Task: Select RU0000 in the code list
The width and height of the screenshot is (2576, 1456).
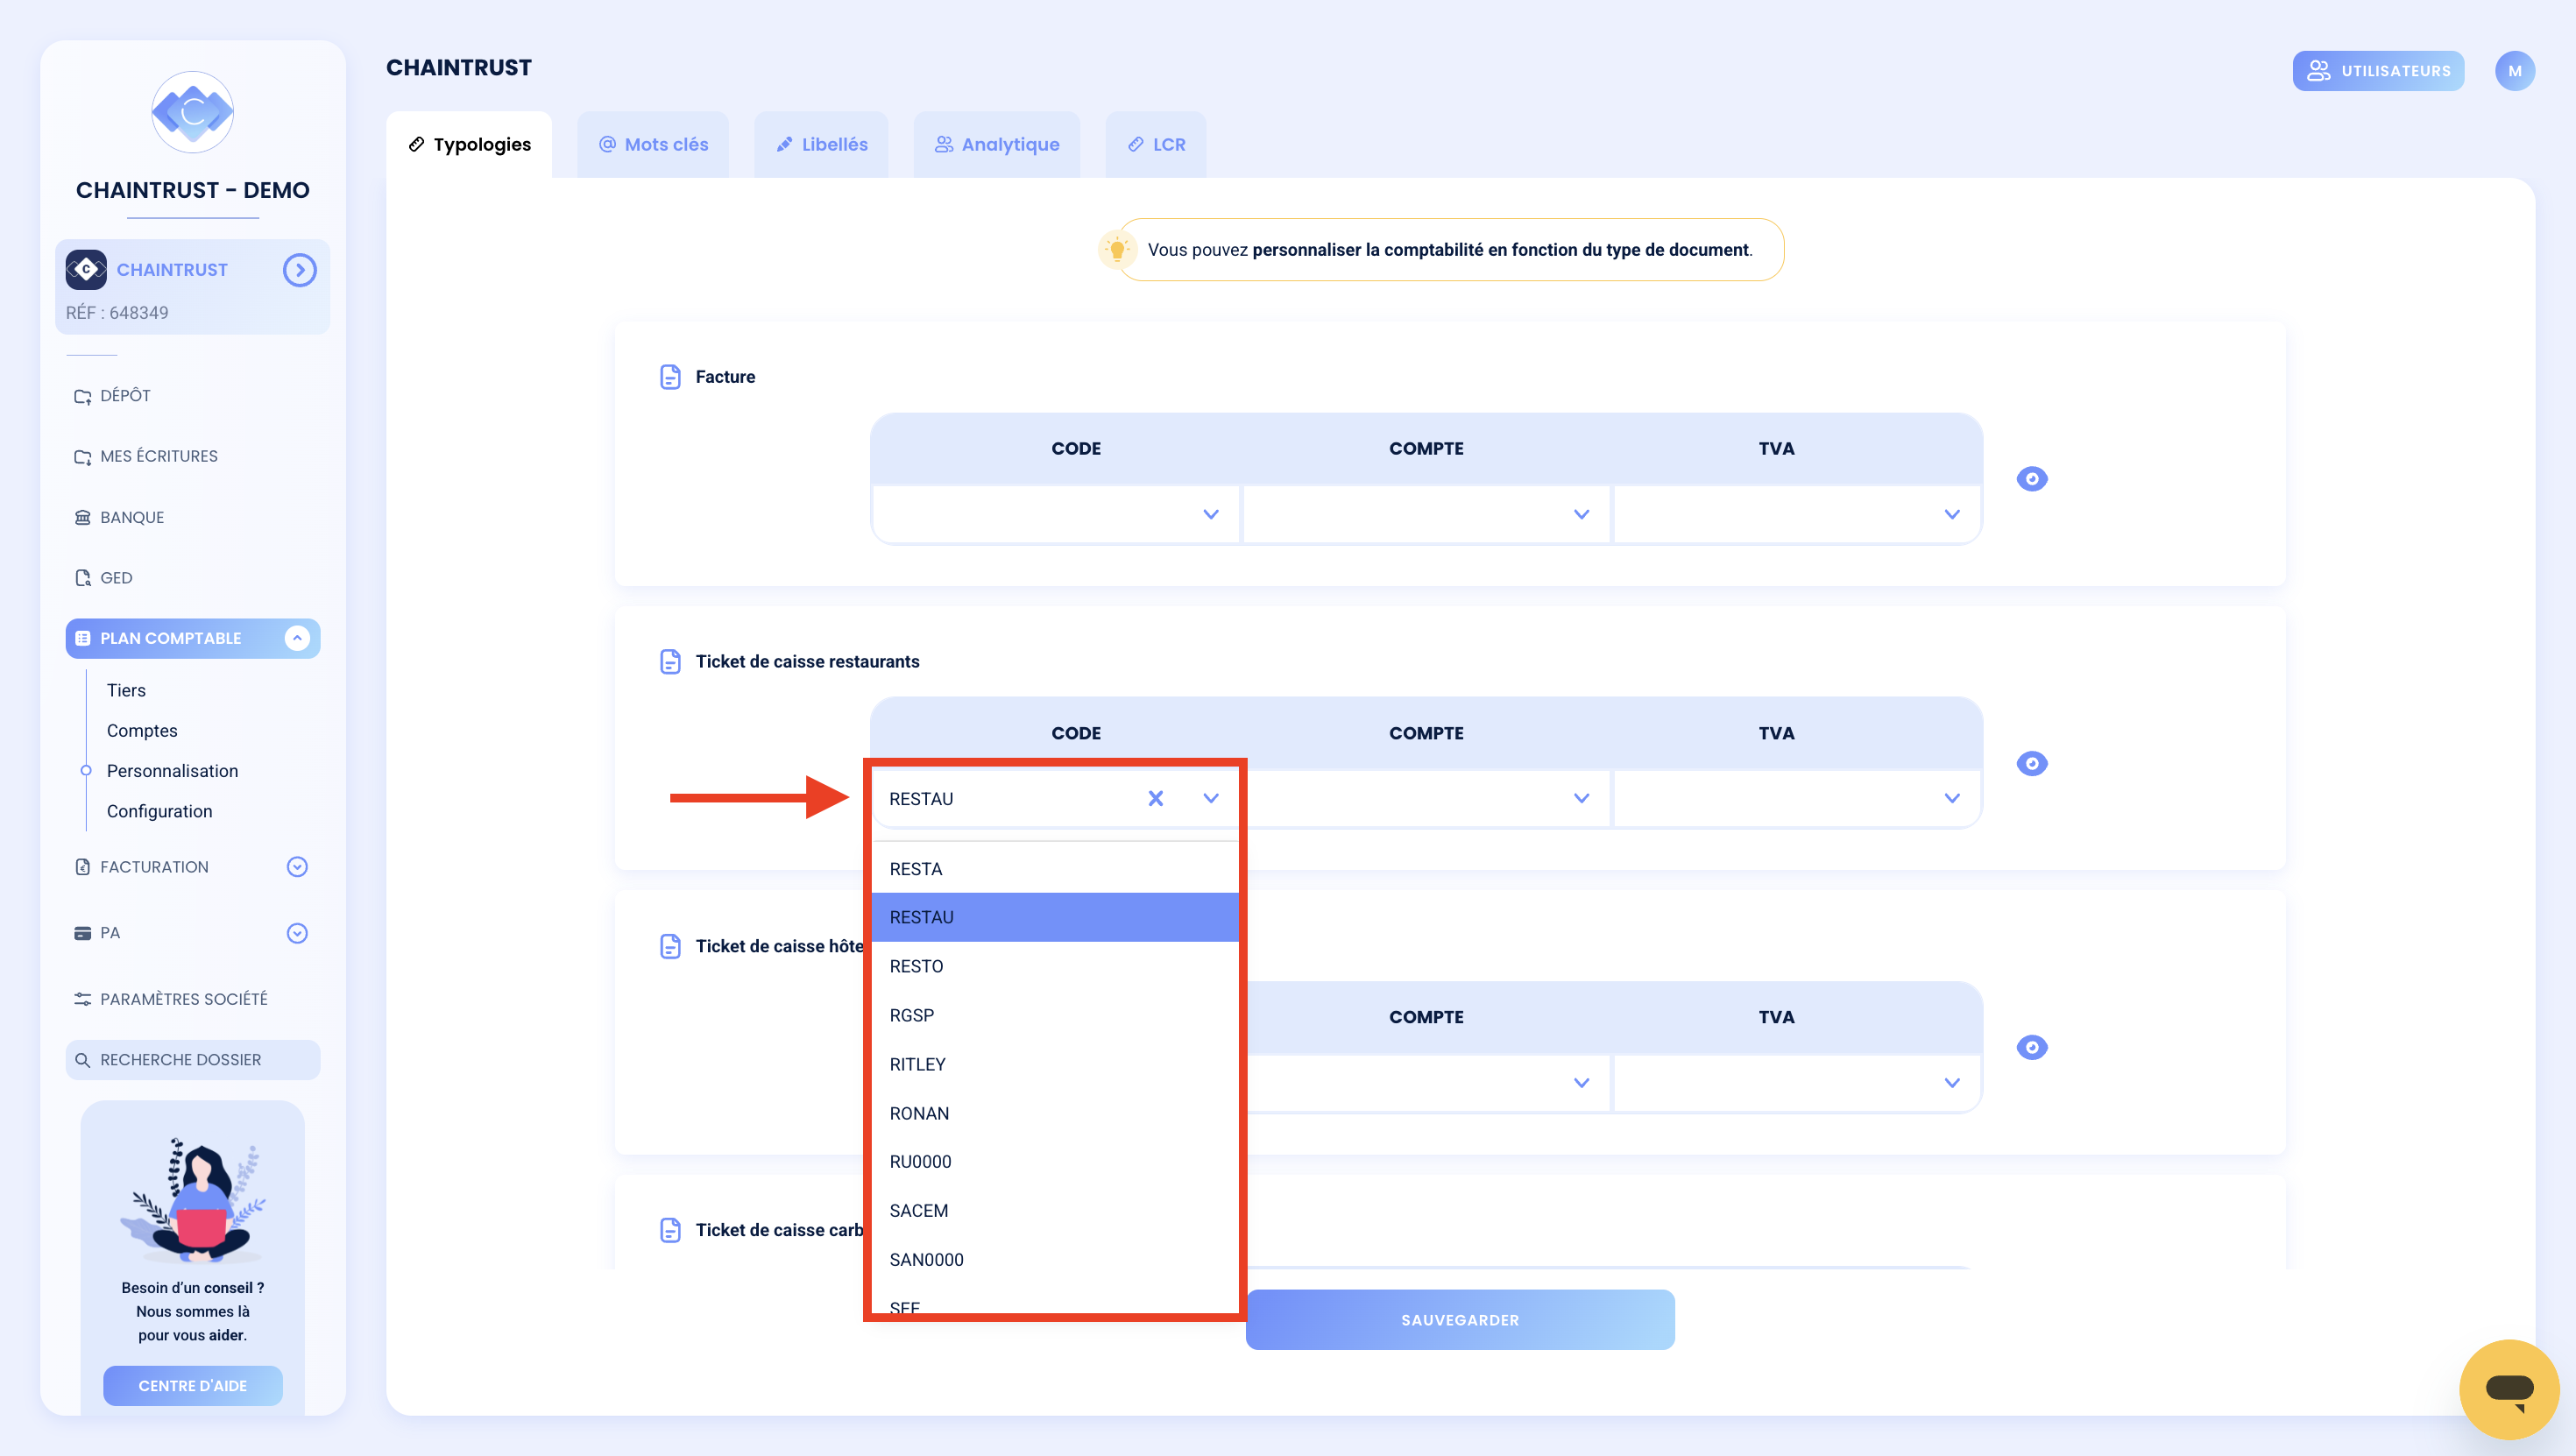Action: point(1054,1162)
